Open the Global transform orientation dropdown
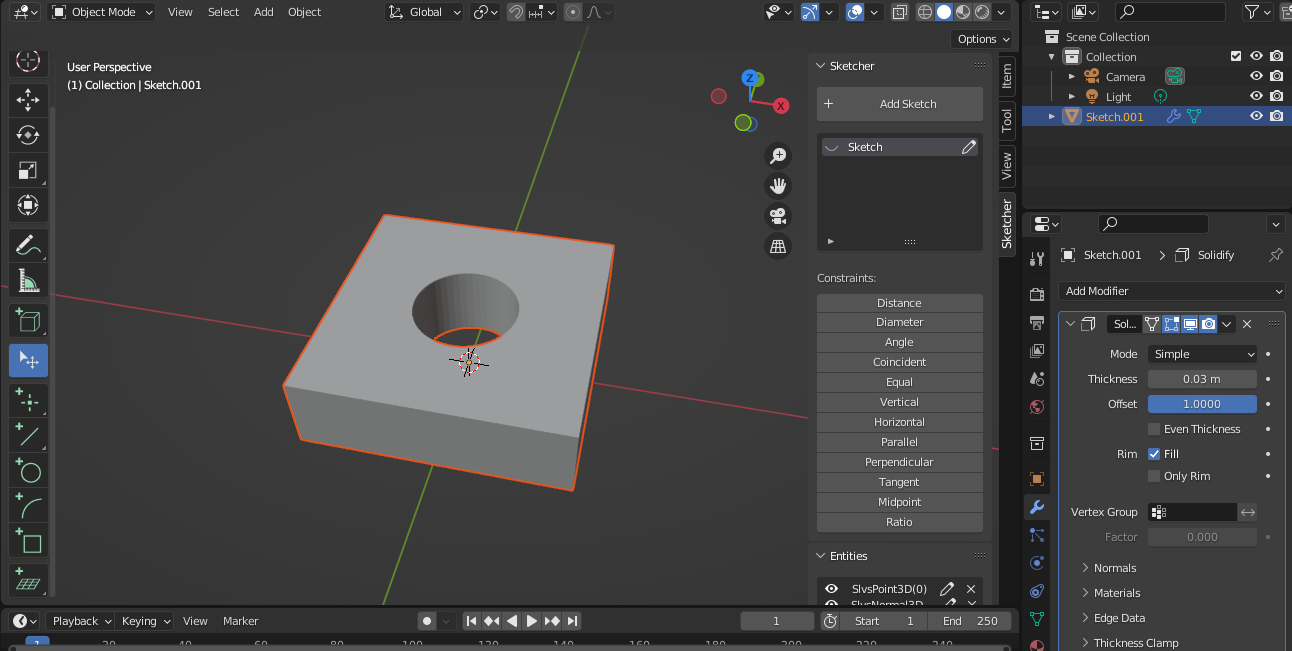Viewport: 1292px width, 651px height. pos(424,12)
